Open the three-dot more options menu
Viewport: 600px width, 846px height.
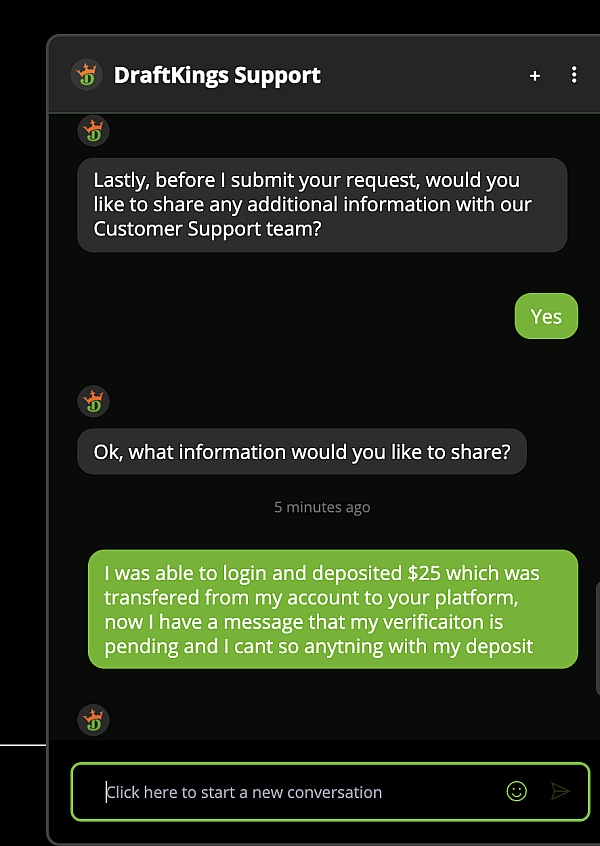click(x=574, y=75)
